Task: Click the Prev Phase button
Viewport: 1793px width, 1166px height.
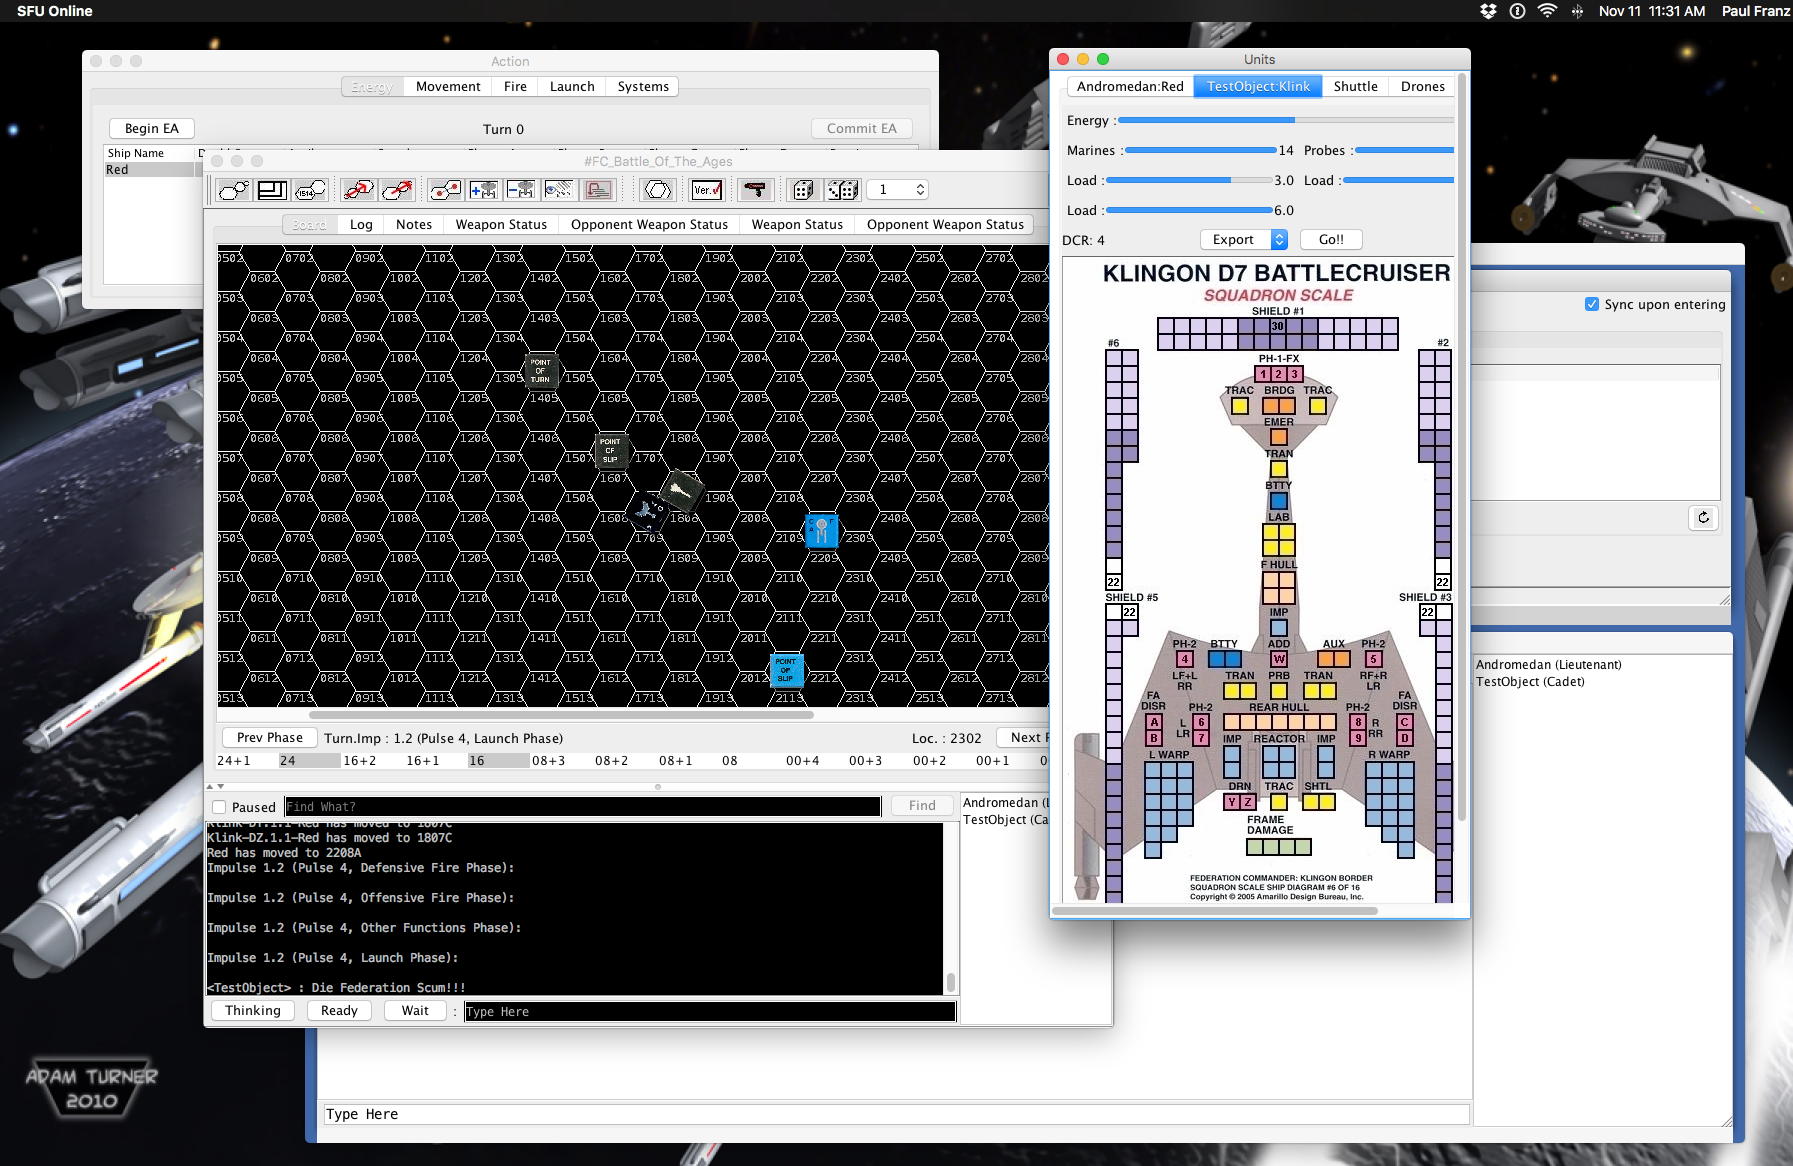Action: point(270,738)
